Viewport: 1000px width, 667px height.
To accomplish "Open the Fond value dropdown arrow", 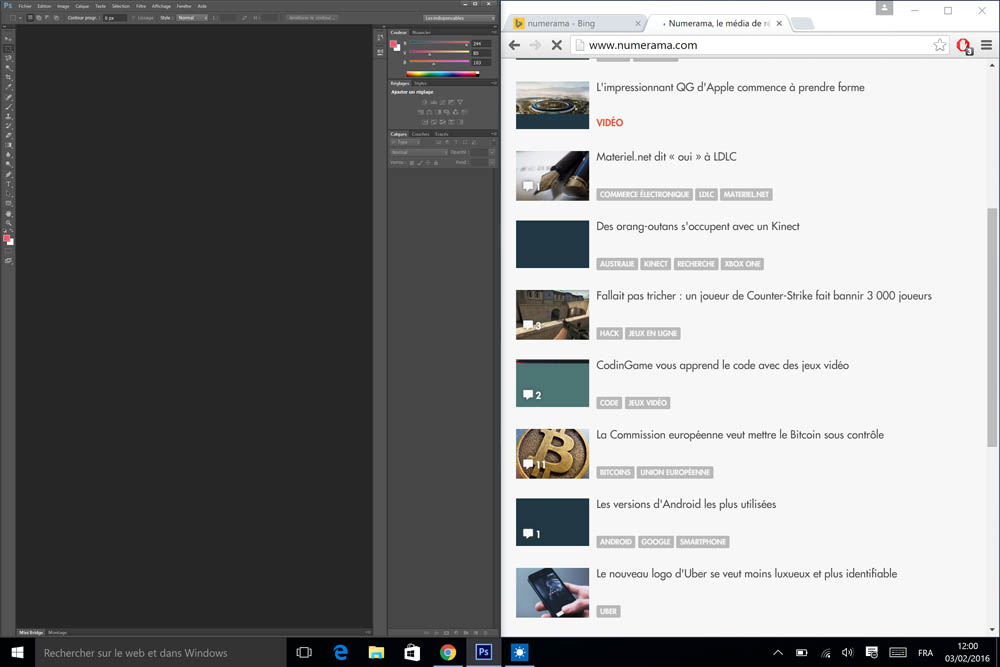I will tap(492, 163).
